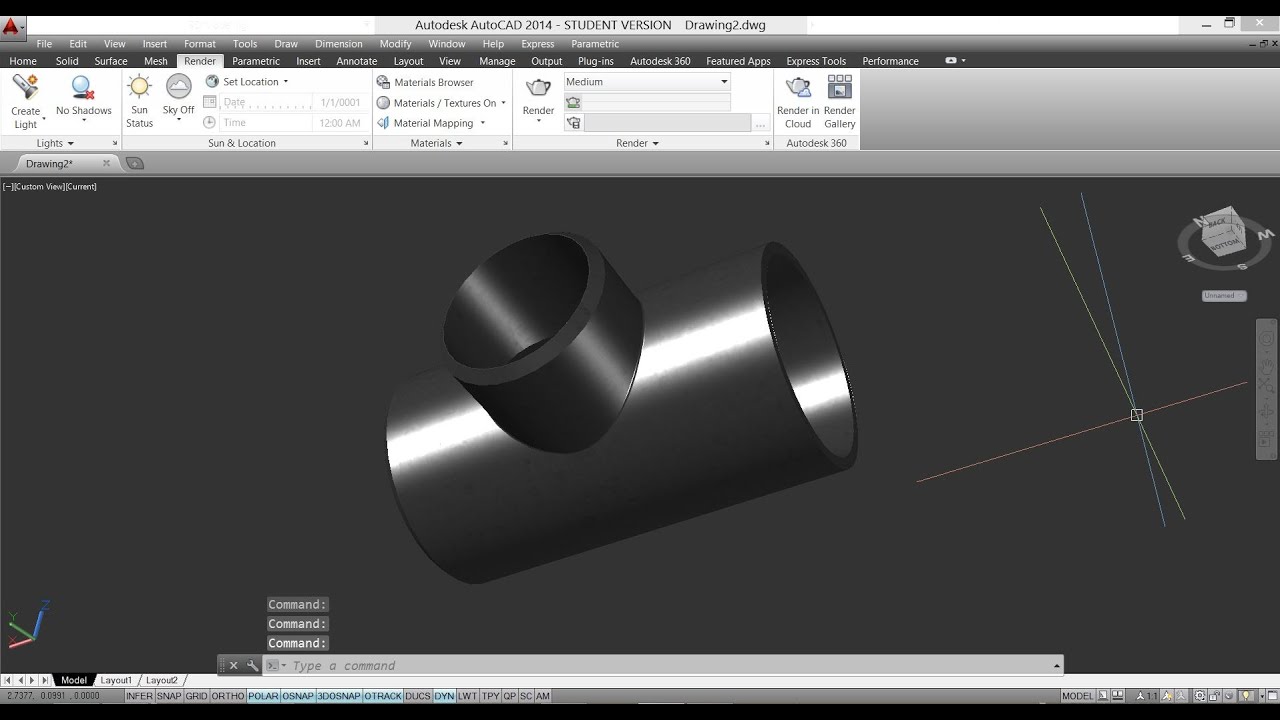Toggle POLAR tracking in status bar
1280x720 pixels.
tap(263, 696)
